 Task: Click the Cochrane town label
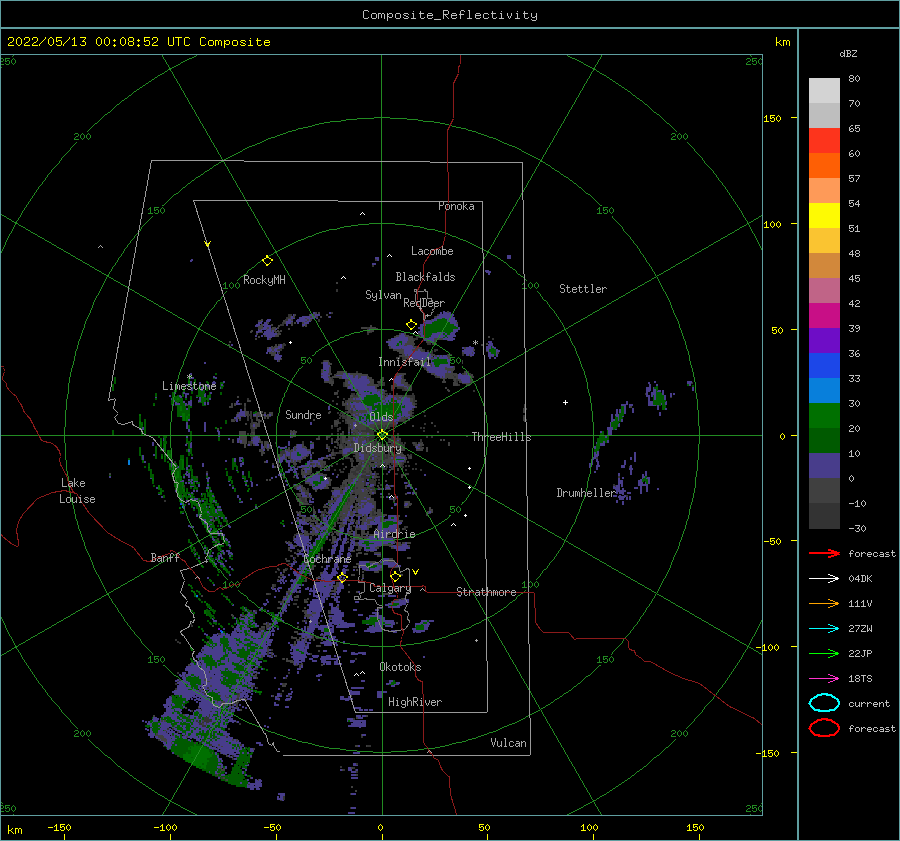click(327, 559)
